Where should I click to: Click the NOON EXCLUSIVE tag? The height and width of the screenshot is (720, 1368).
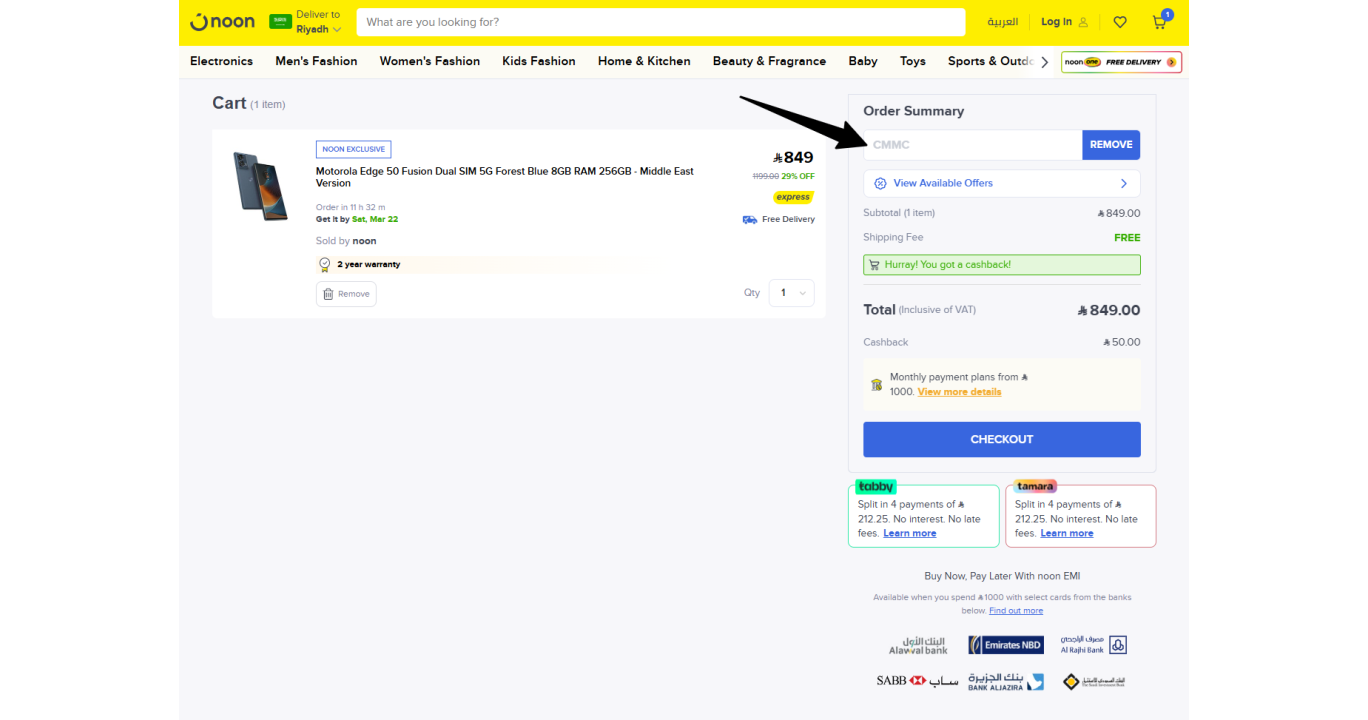tap(354, 149)
